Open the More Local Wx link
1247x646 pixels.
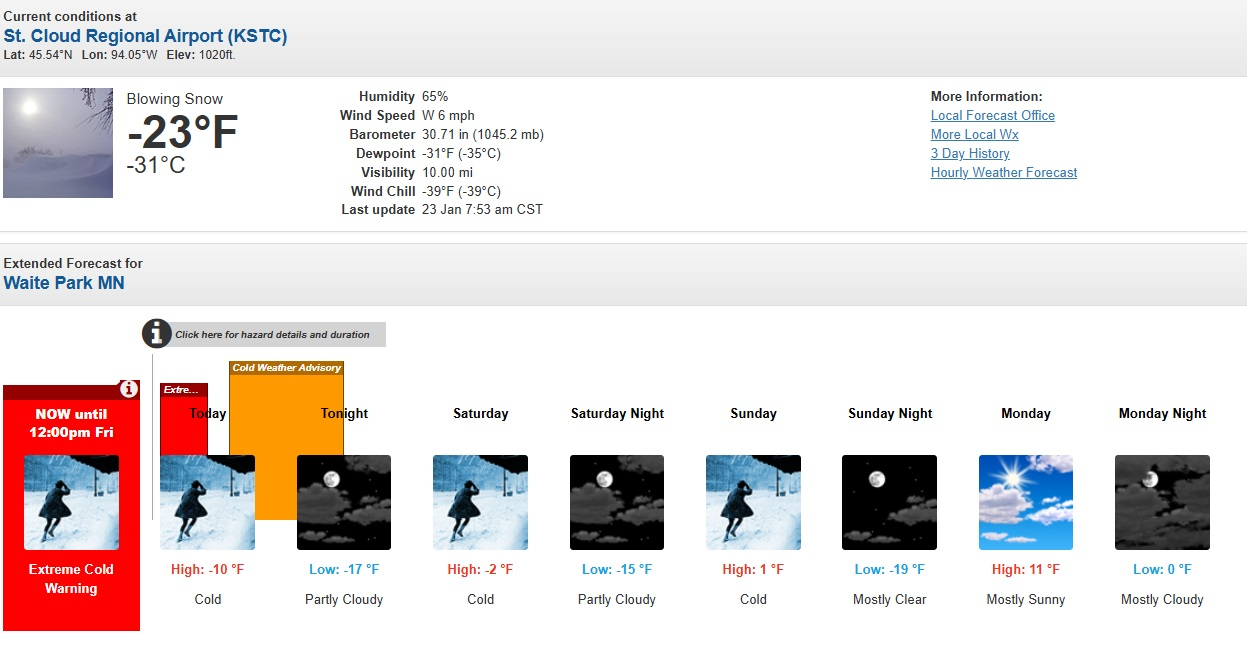point(974,135)
